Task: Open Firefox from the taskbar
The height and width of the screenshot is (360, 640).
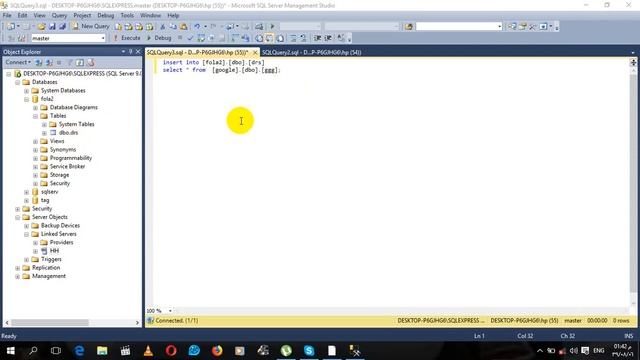Action: 217,351
